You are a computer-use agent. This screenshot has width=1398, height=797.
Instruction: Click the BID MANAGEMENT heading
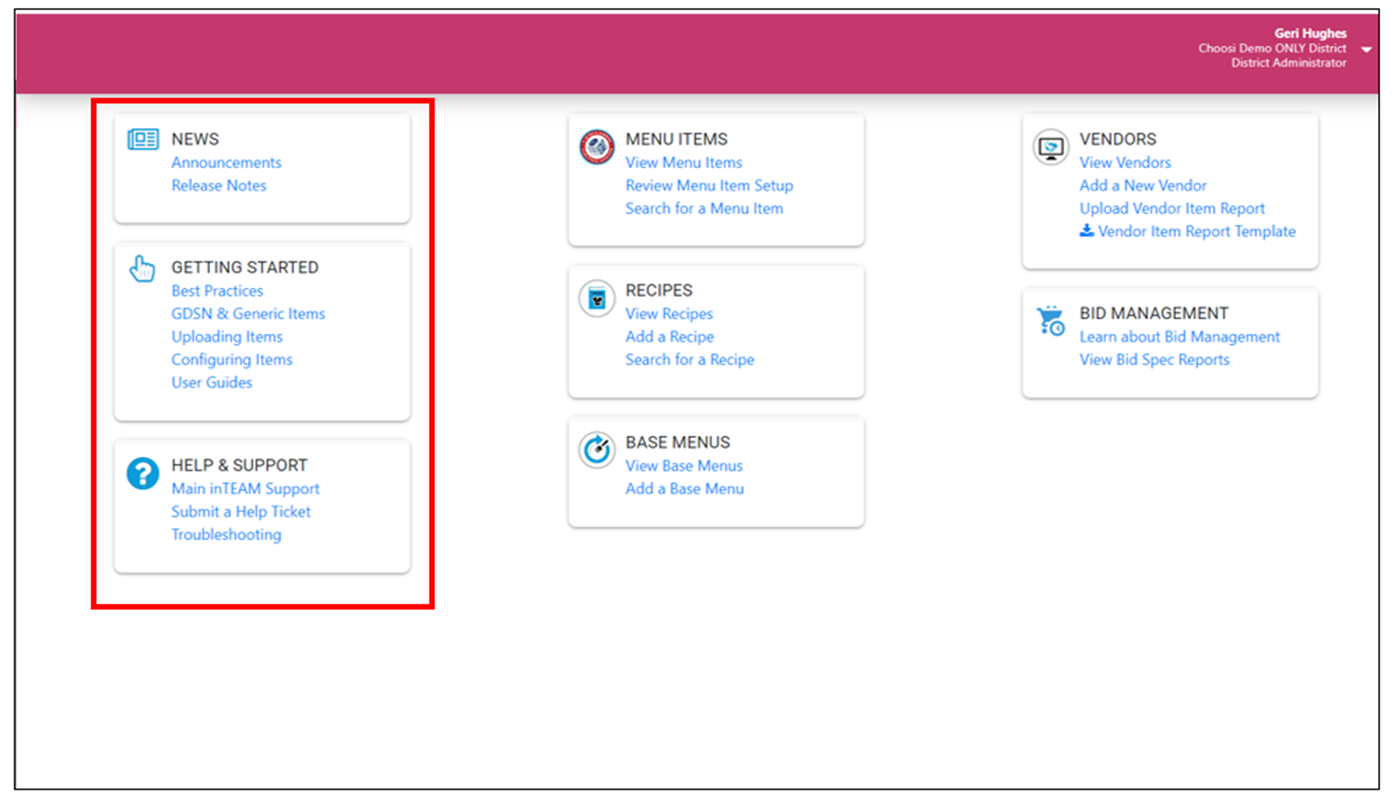pyautogui.click(x=1154, y=313)
